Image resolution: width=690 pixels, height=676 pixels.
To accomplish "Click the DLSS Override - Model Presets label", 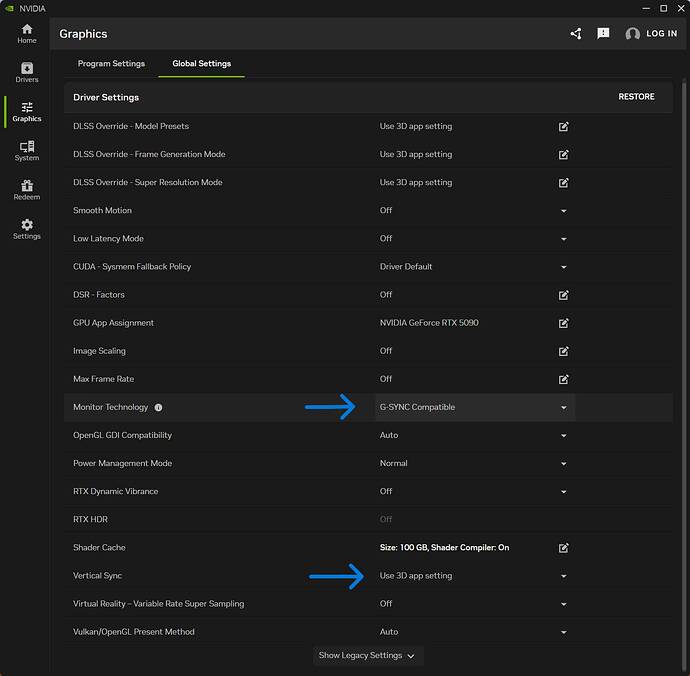I will tap(131, 126).
